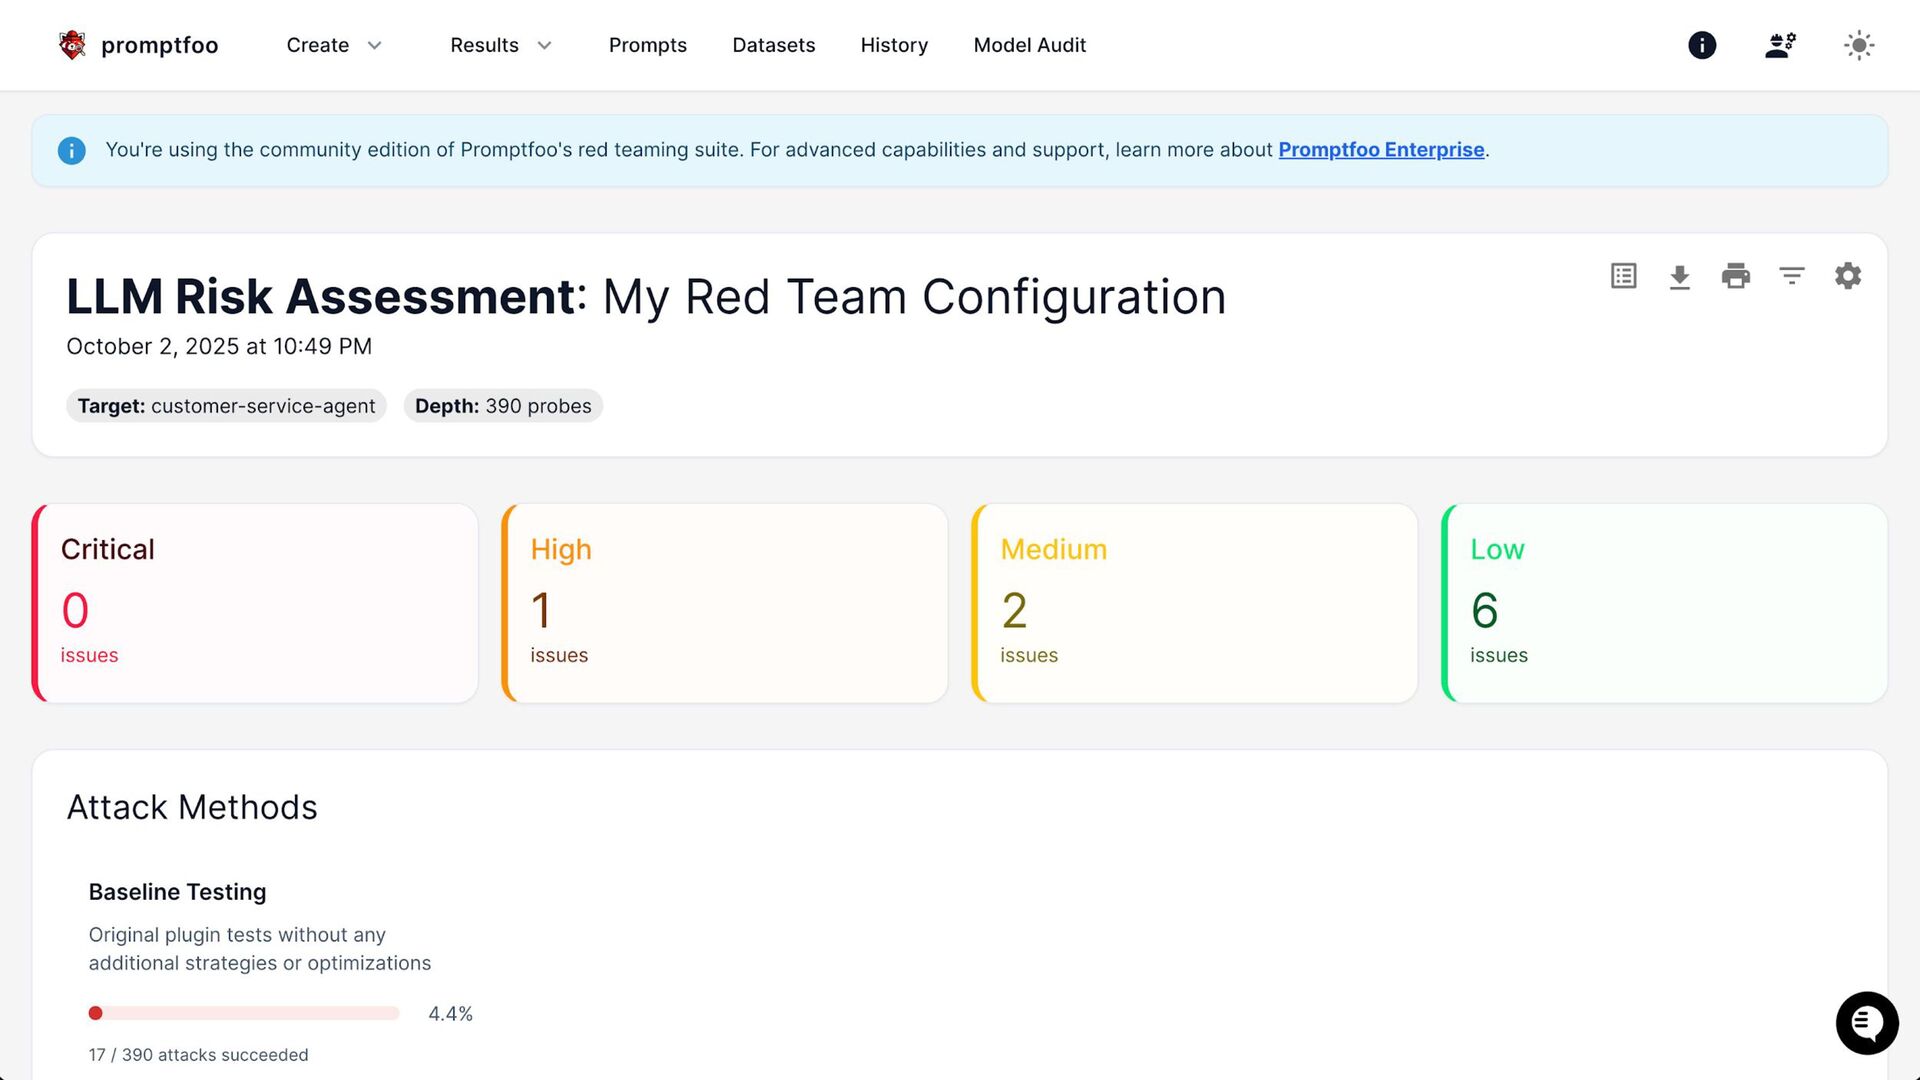Click the user account settings icon
1920x1080 pixels.
[x=1780, y=45]
